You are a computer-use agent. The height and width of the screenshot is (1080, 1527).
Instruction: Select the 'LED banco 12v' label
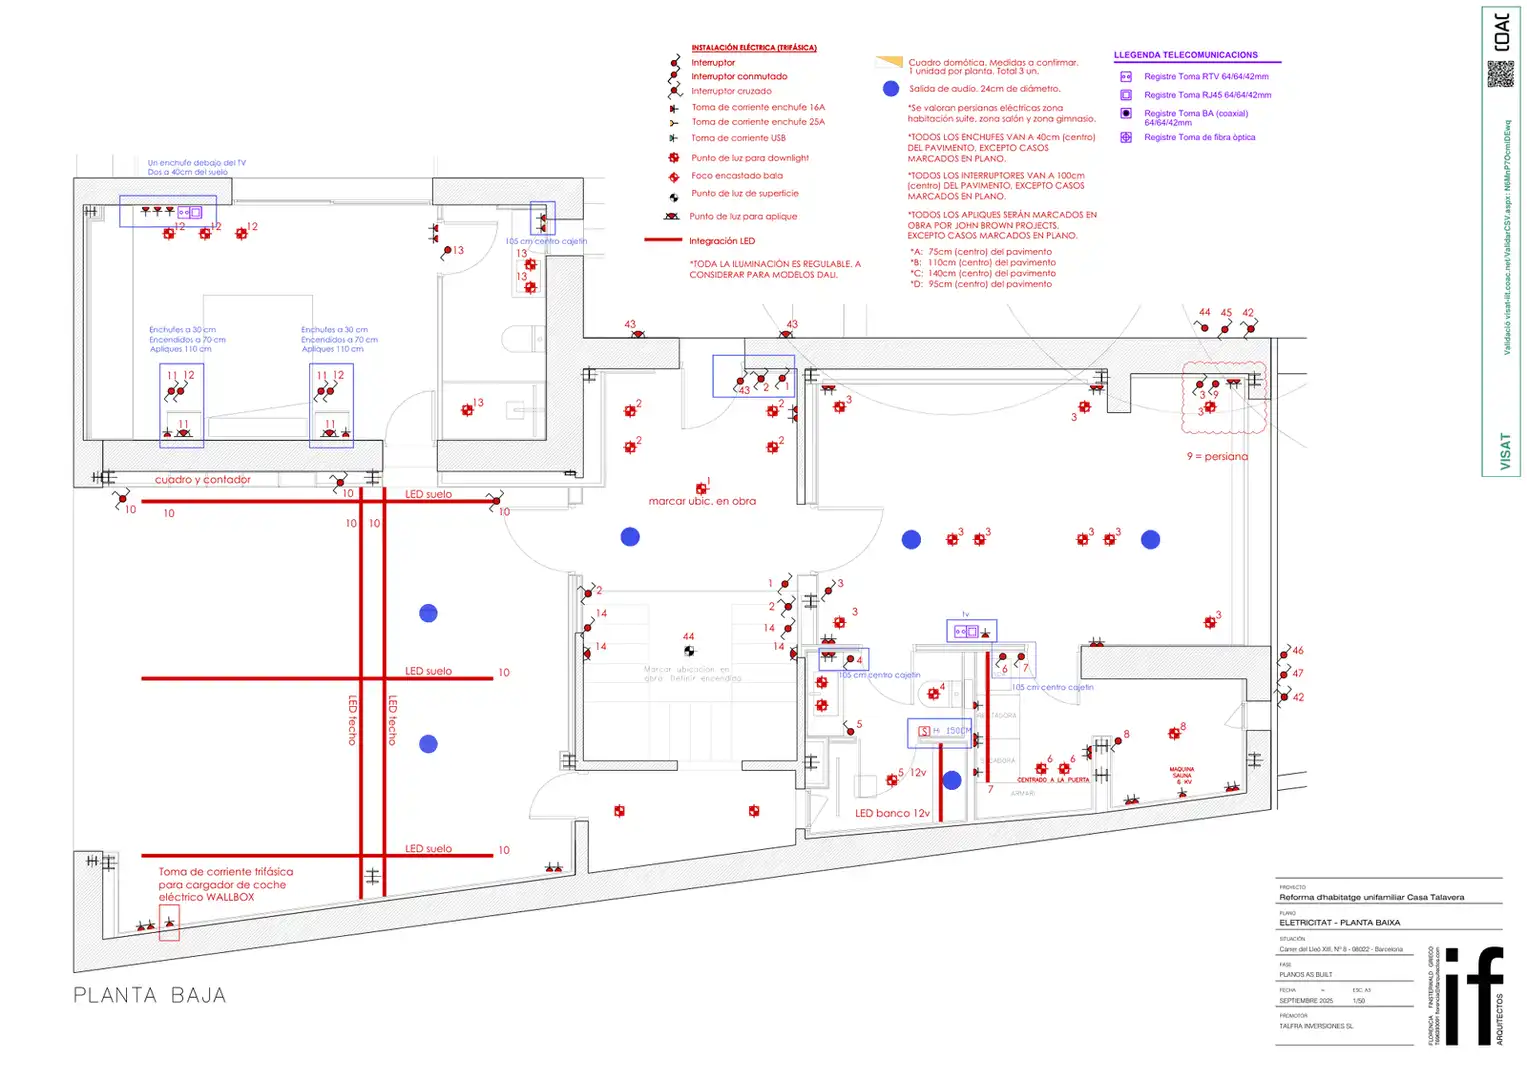pyautogui.click(x=892, y=814)
